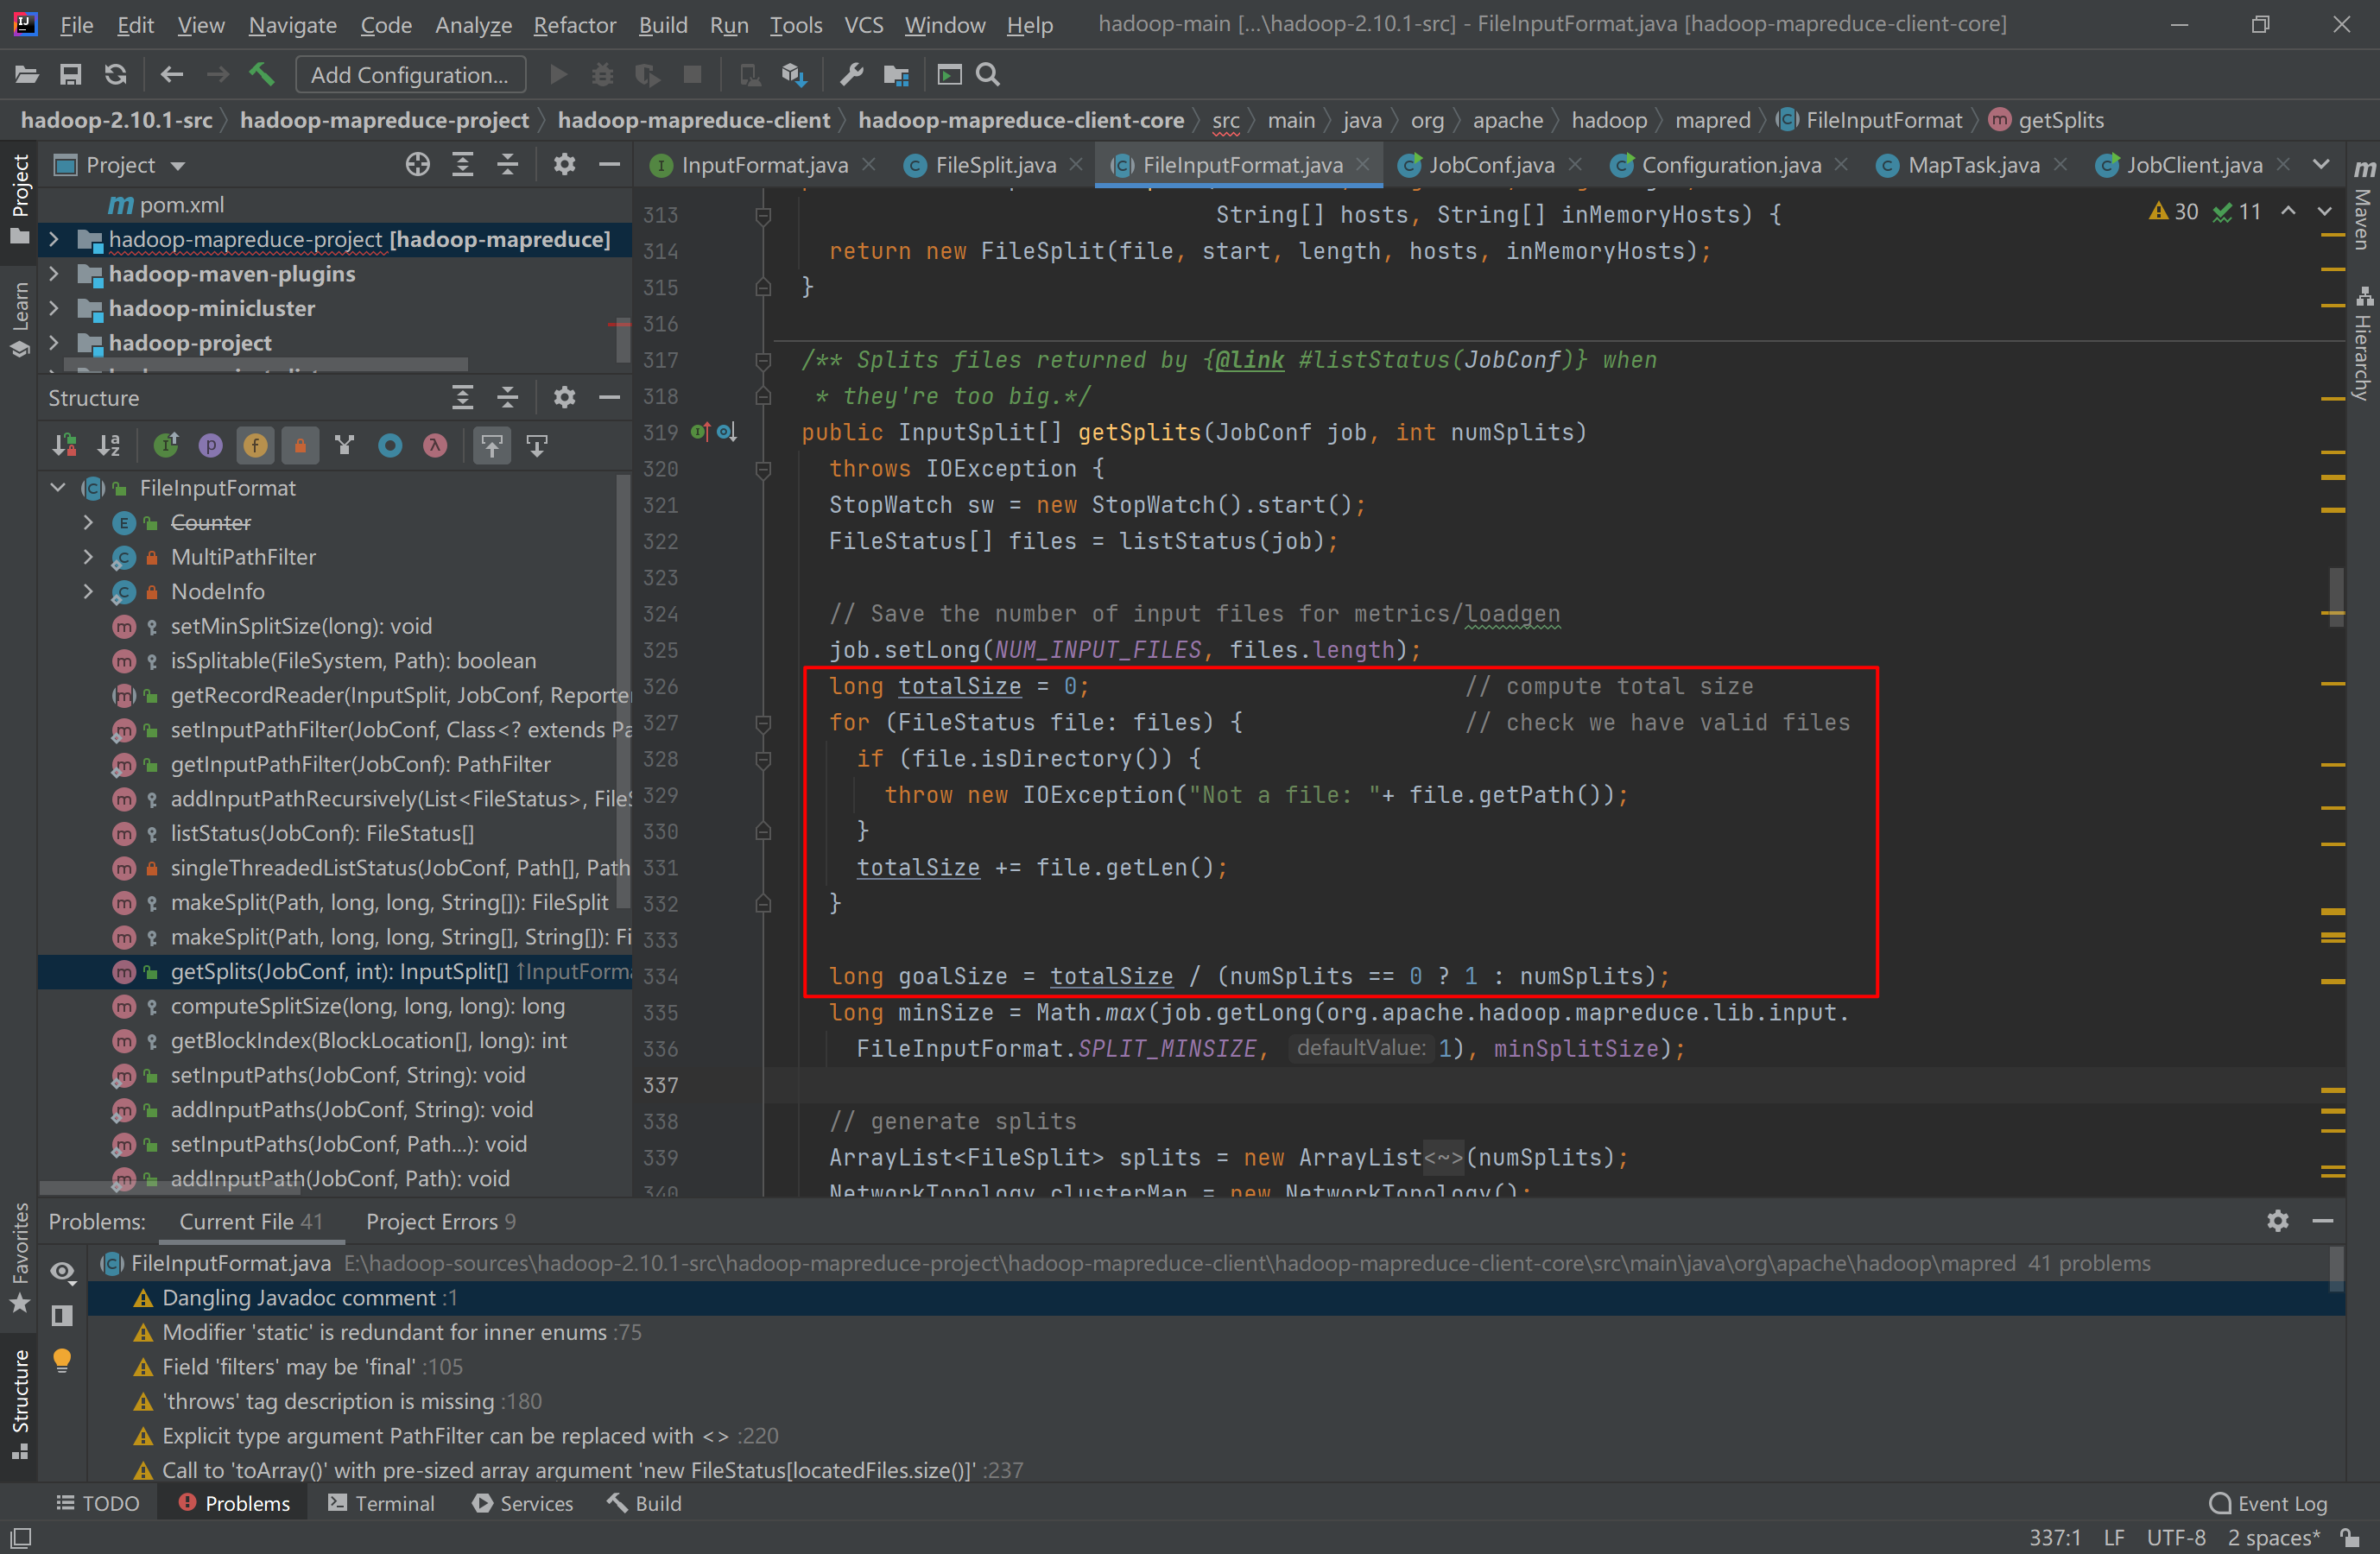Switch to the JobConf.java editor tab

[x=1490, y=165]
